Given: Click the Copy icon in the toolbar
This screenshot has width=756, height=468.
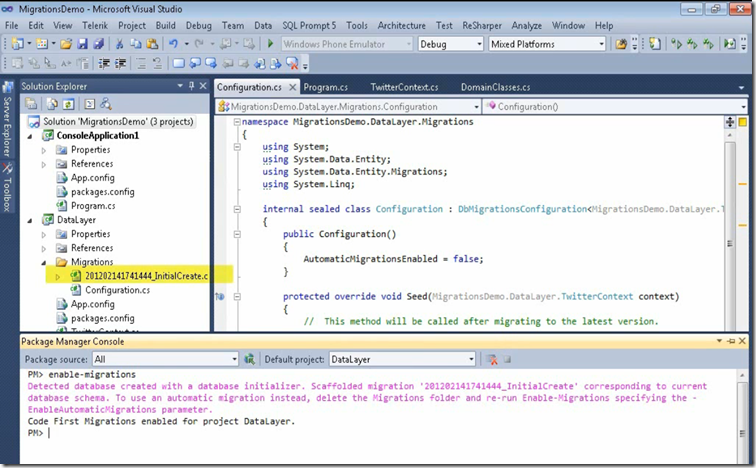Looking at the screenshot, I should coord(135,44).
